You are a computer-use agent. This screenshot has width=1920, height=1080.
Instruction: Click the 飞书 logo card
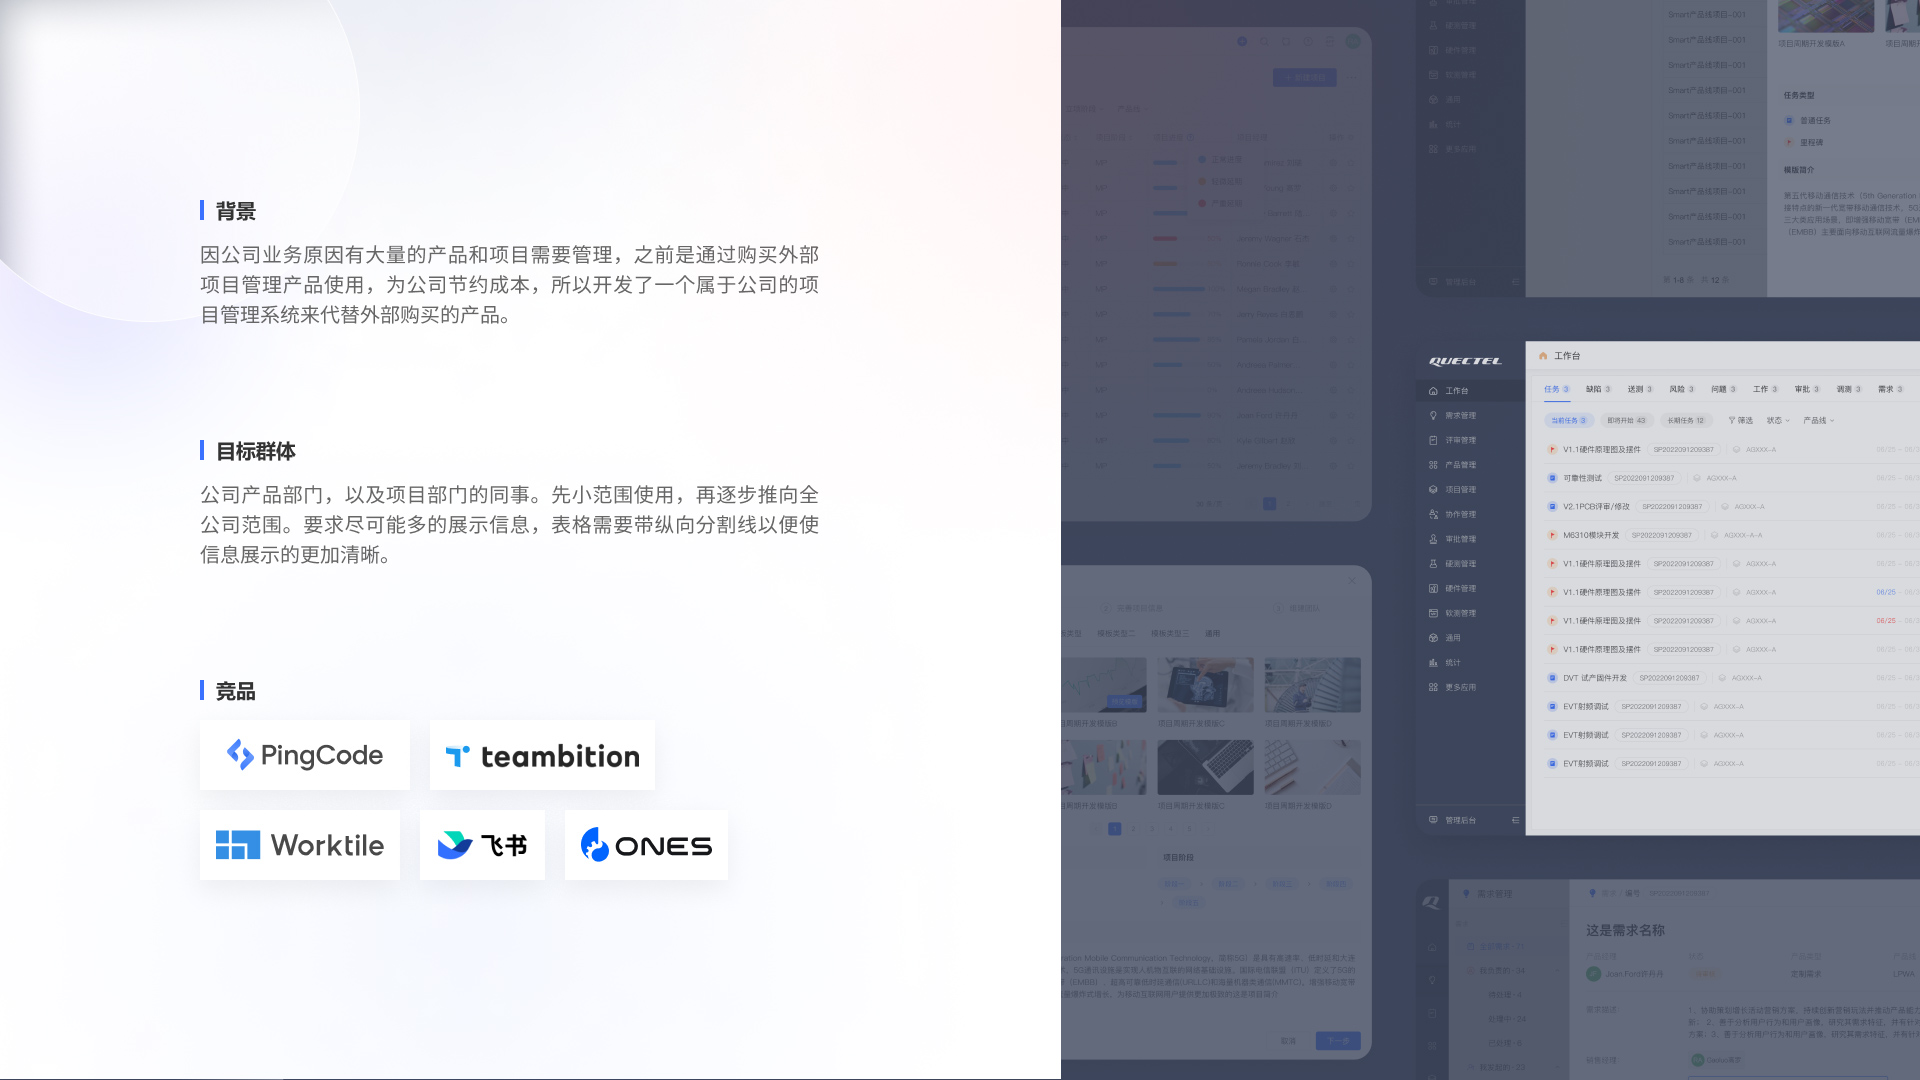482,845
